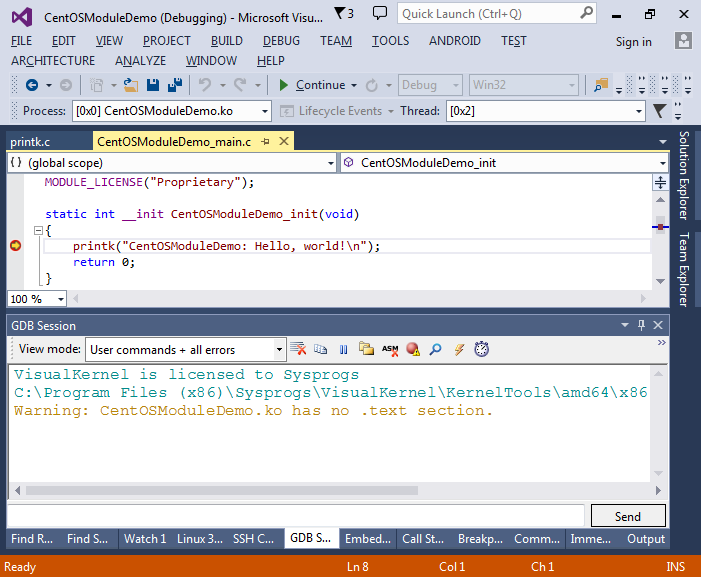Switch to the SSH Console tab

point(253,539)
